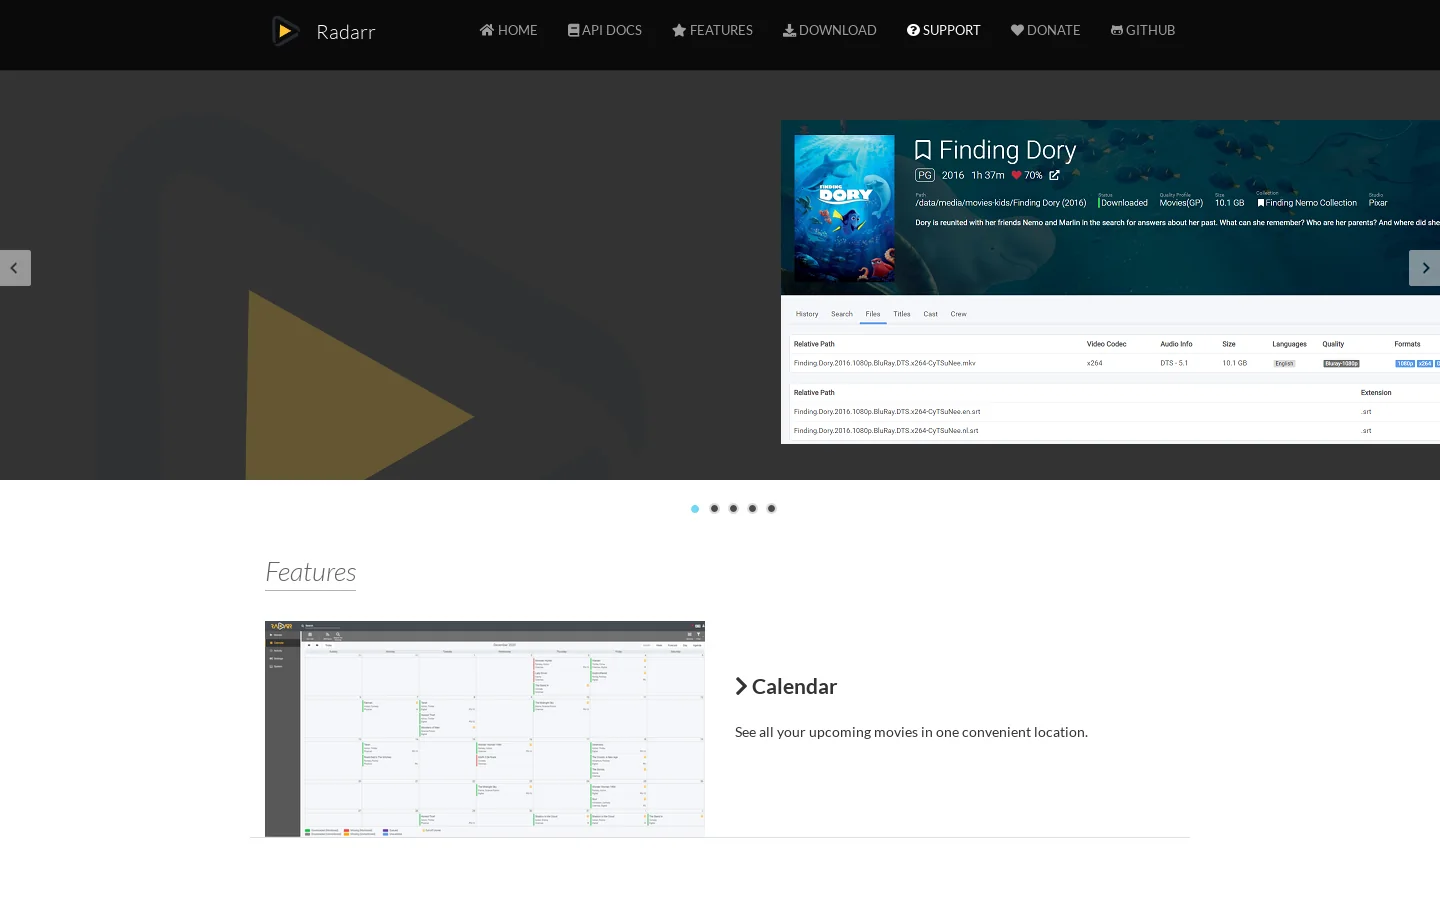The image size is (1440, 900).
Task: Click the Bluray-1080p quality badge
Action: (1341, 363)
